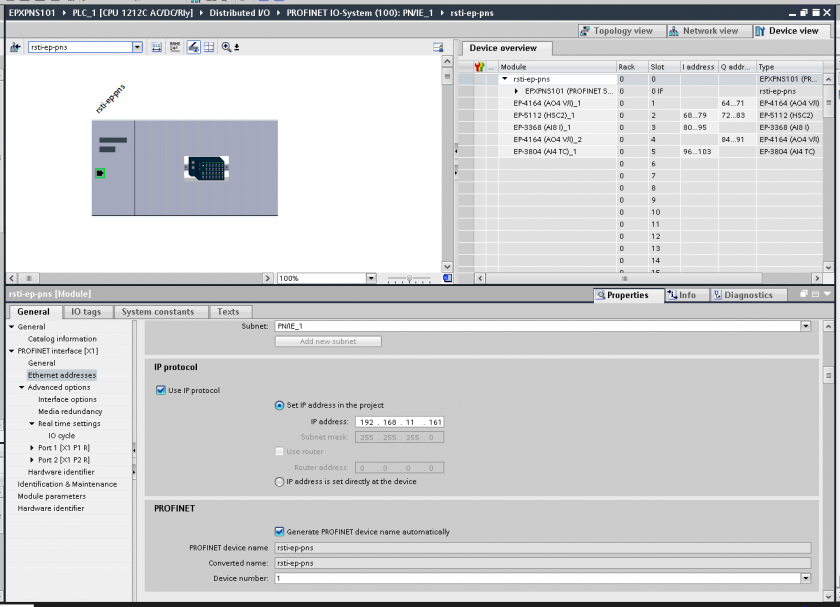The height and width of the screenshot is (607, 840).
Task: Click the Add new subnet button
Action: click(x=328, y=341)
